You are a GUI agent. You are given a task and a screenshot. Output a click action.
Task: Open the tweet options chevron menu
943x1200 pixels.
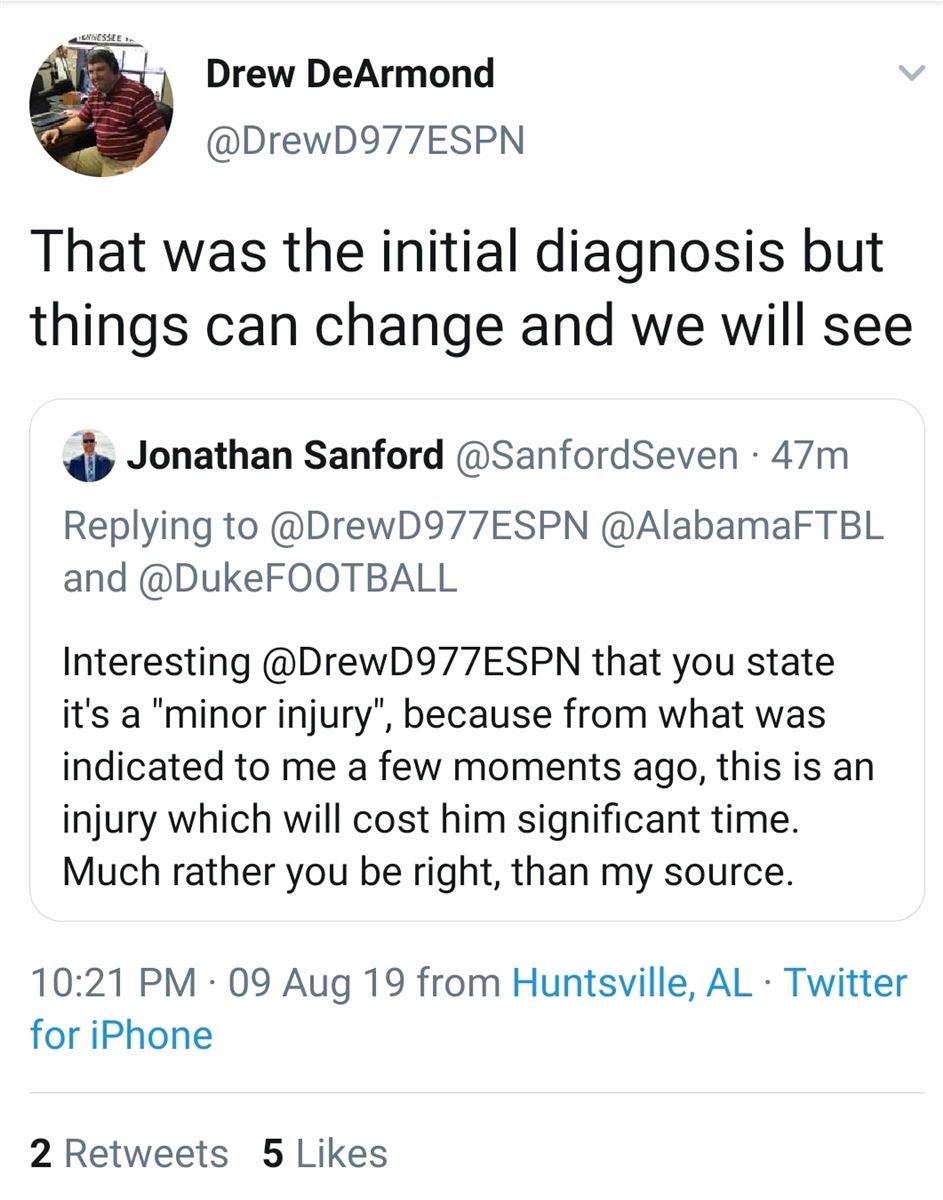click(x=909, y=73)
